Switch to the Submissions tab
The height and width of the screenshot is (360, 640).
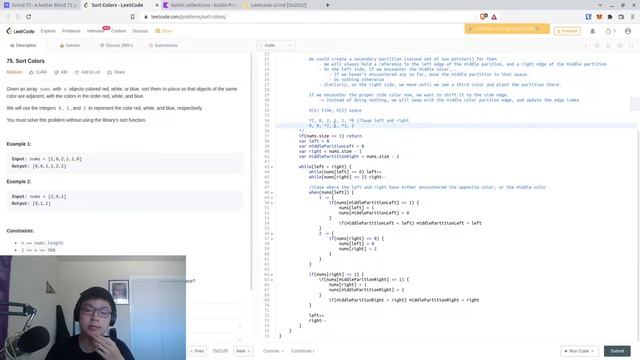coord(163,45)
